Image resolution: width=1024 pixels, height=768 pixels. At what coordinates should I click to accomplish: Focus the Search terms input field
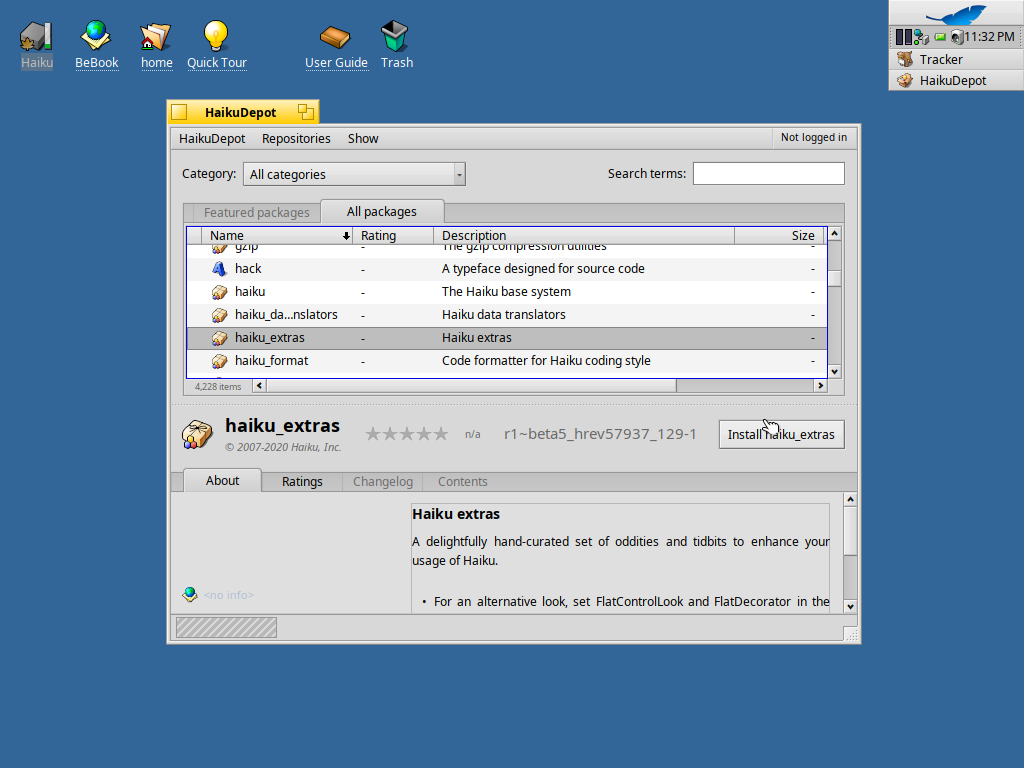[769, 174]
